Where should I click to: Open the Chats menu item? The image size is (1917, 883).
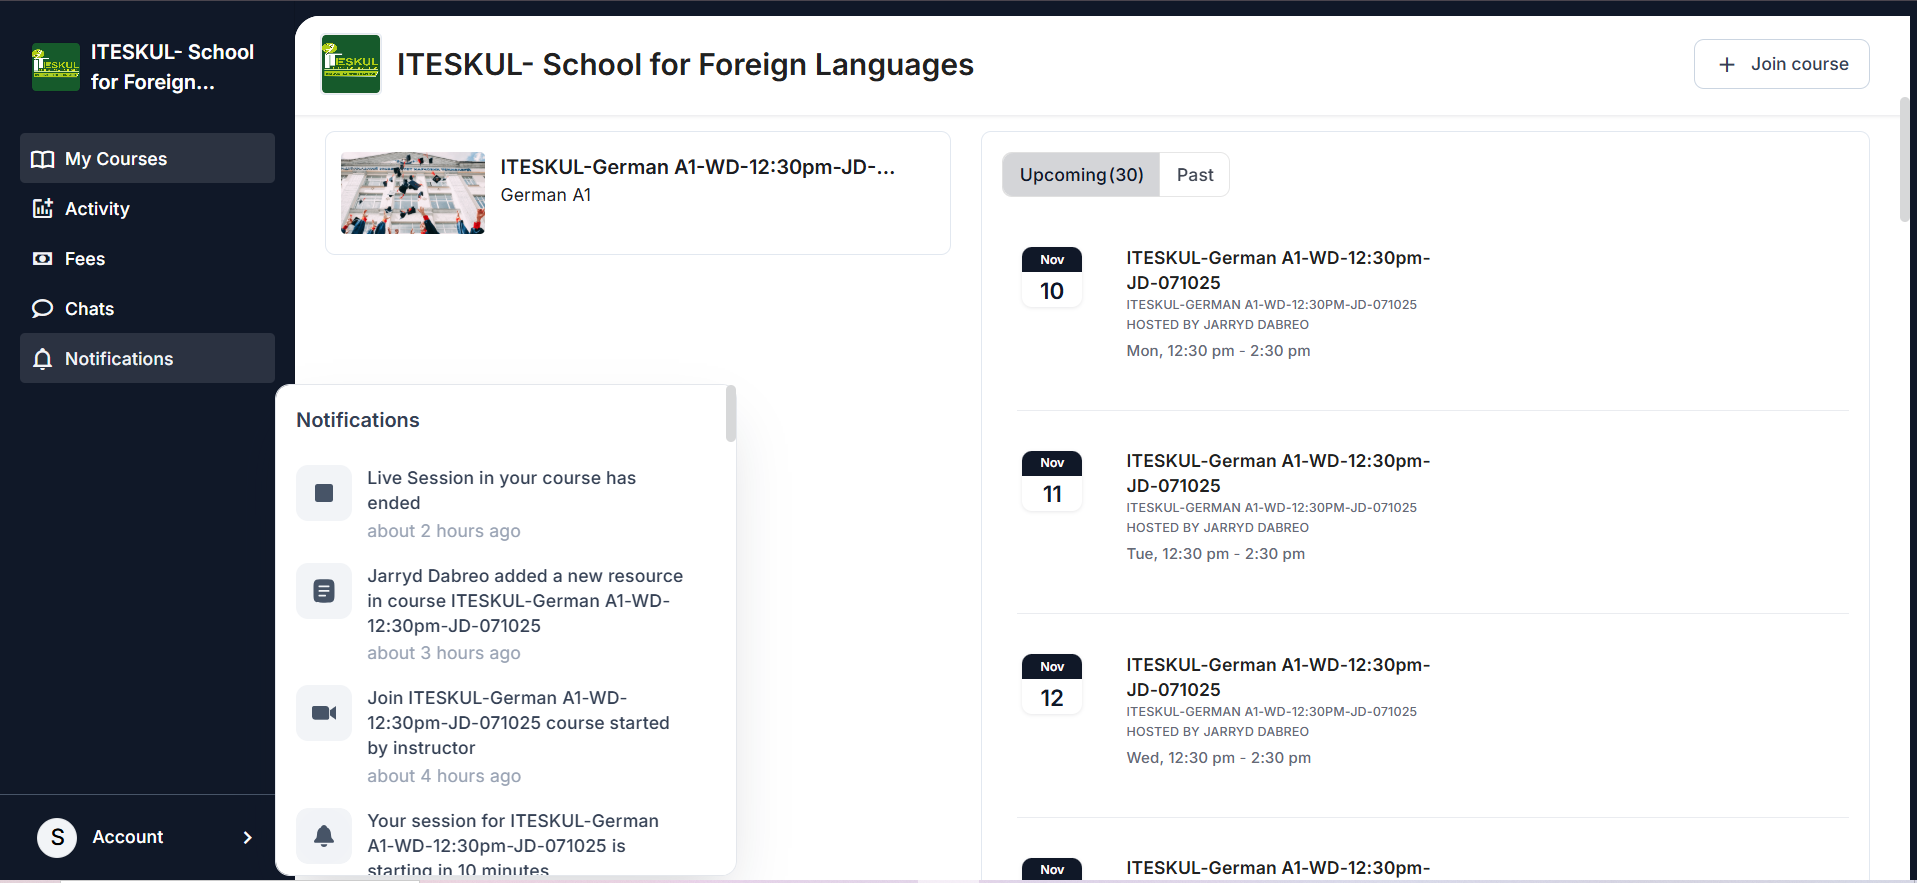point(147,308)
